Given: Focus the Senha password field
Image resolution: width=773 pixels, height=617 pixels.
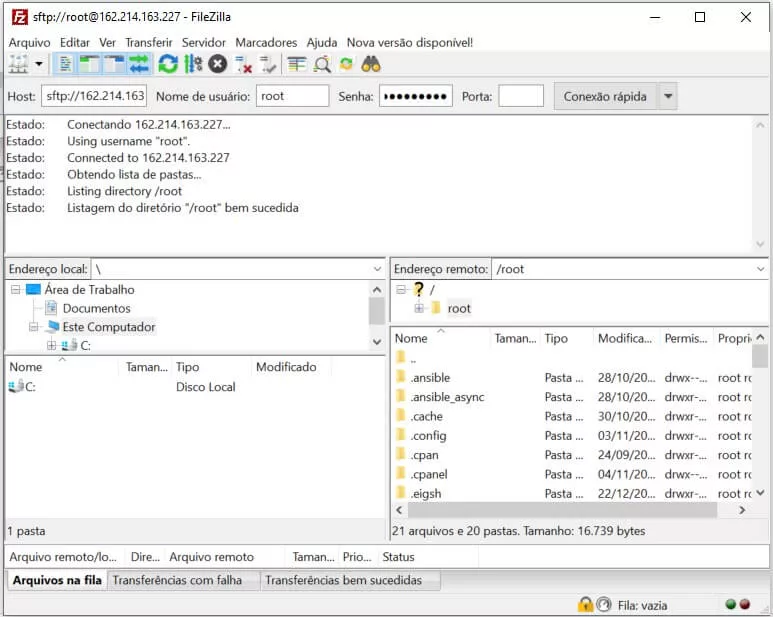Looking at the screenshot, I should pyautogui.click(x=416, y=96).
